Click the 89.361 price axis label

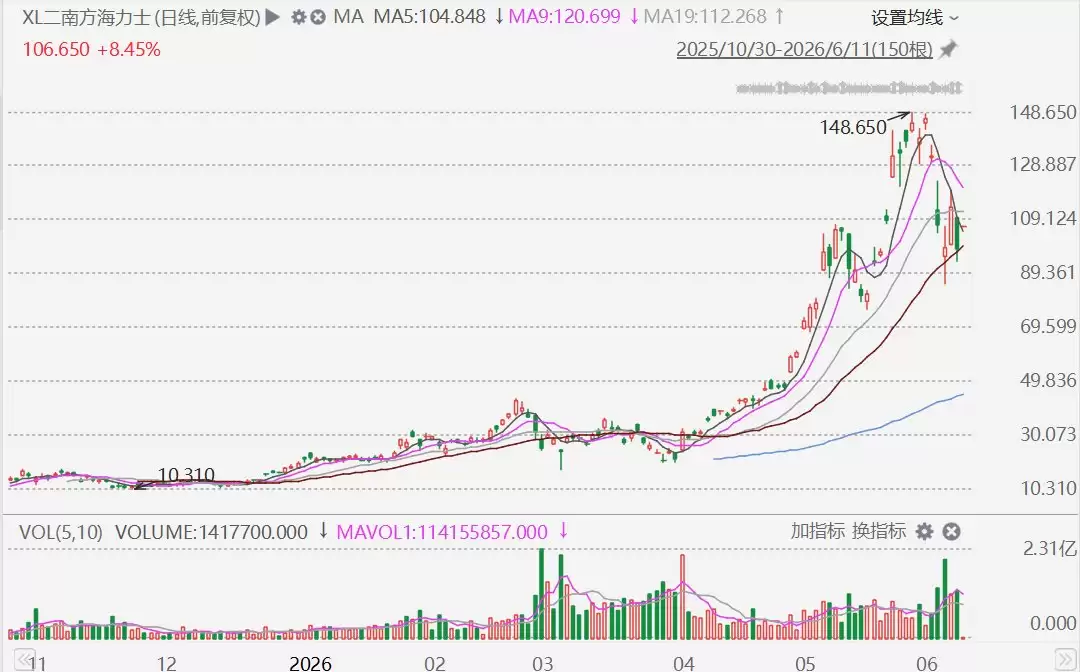point(1048,272)
